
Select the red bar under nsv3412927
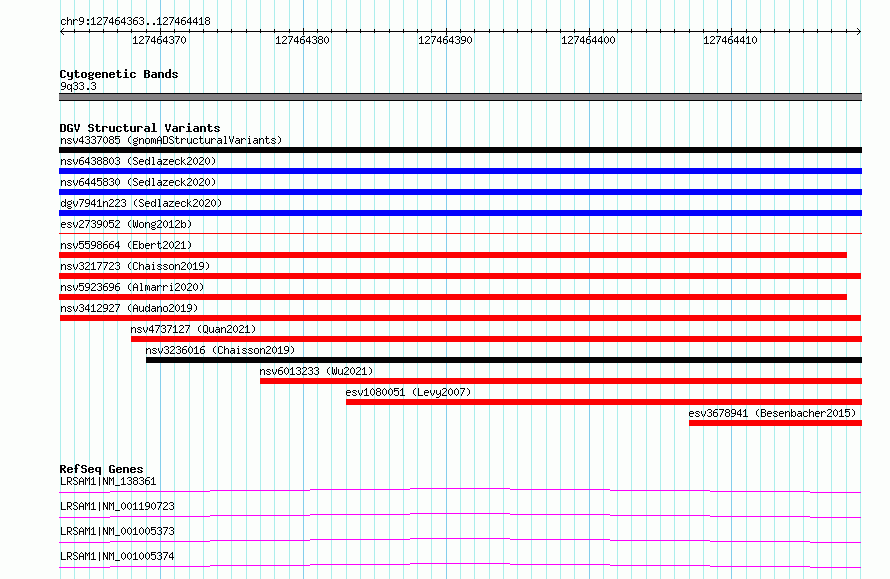460,318
